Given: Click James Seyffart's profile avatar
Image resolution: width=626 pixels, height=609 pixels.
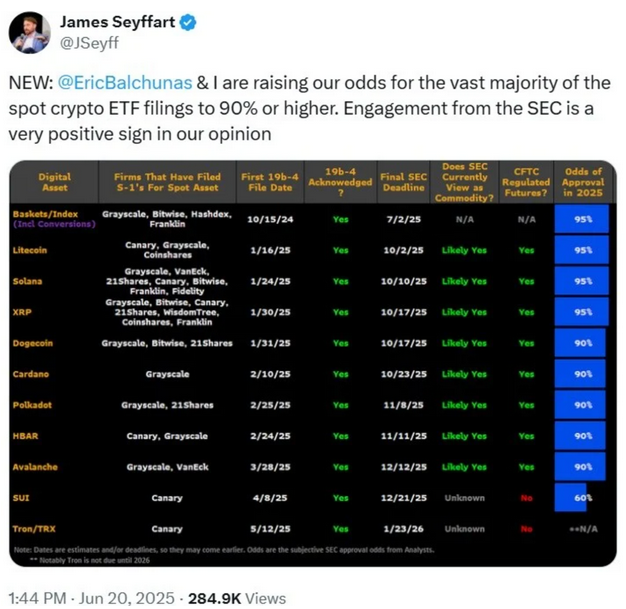Looking at the screenshot, I should pyautogui.click(x=30, y=32).
